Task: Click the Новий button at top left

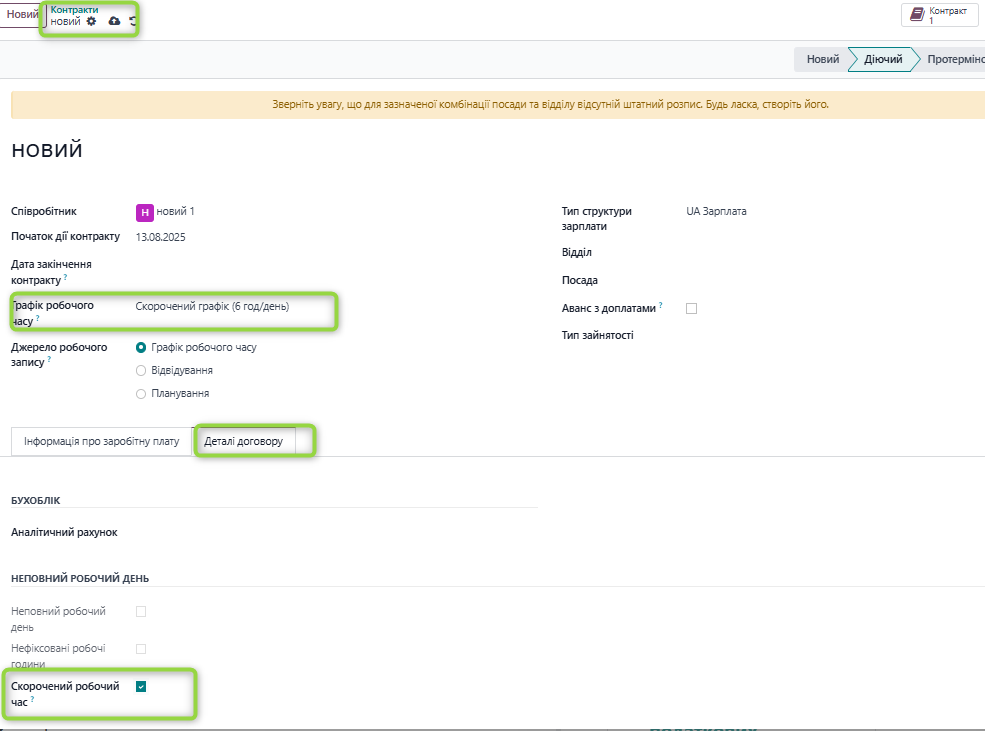Action: [x=22, y=15]
